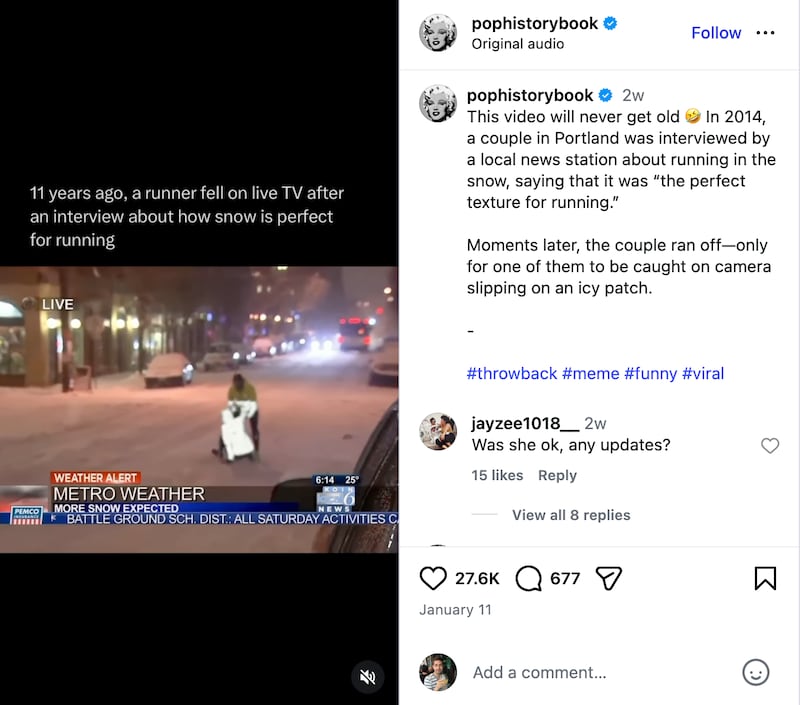
Task: Click Original audio link
Action: (x=517, y=44)
